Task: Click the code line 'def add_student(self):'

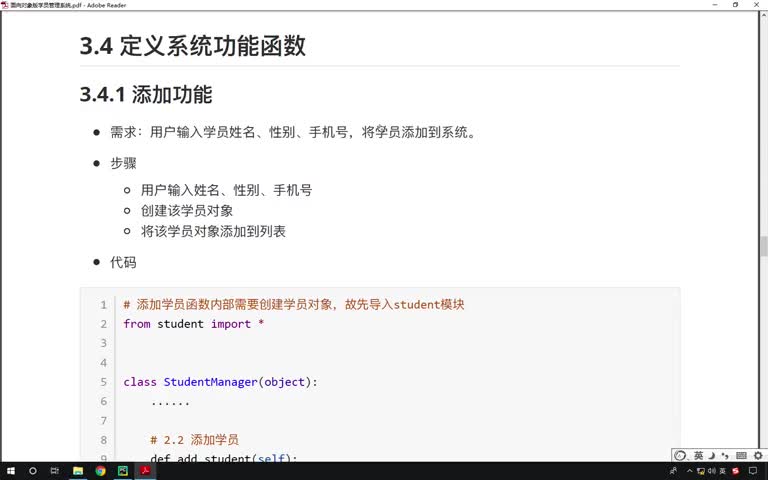Action: pos(223,458)
